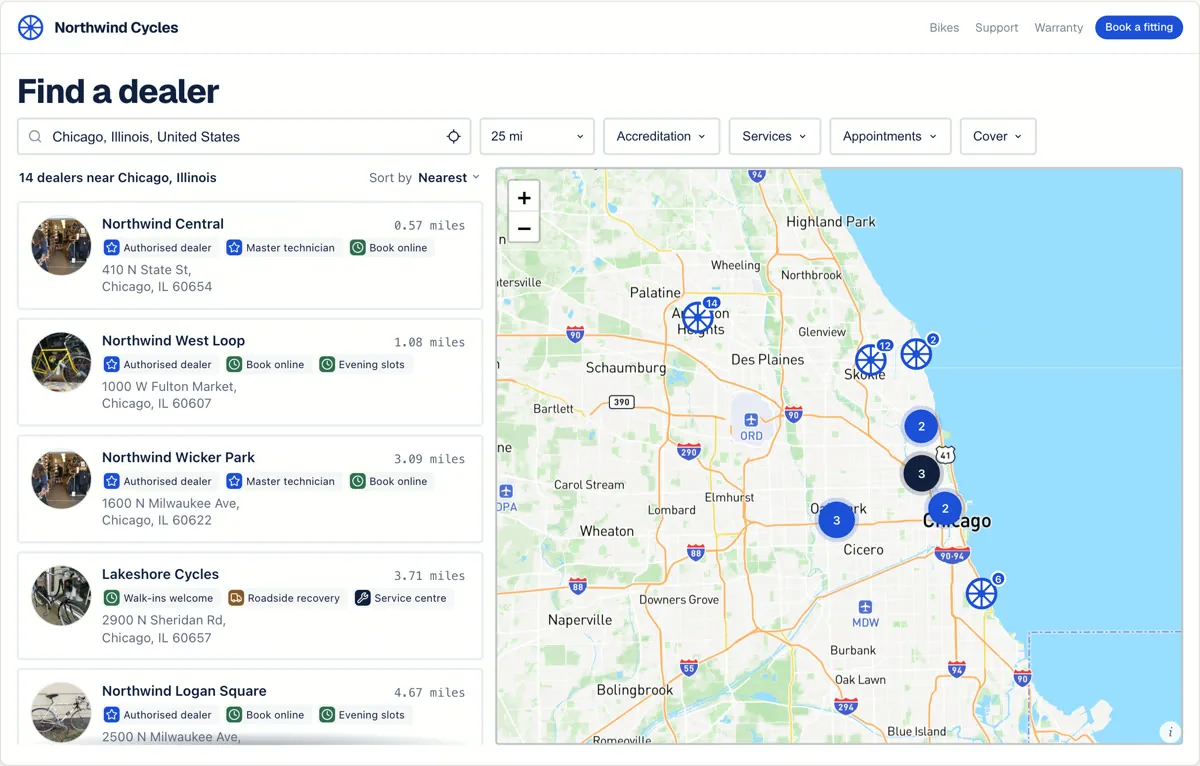Click Northwind Central Master technician badge

click(283, 247)
